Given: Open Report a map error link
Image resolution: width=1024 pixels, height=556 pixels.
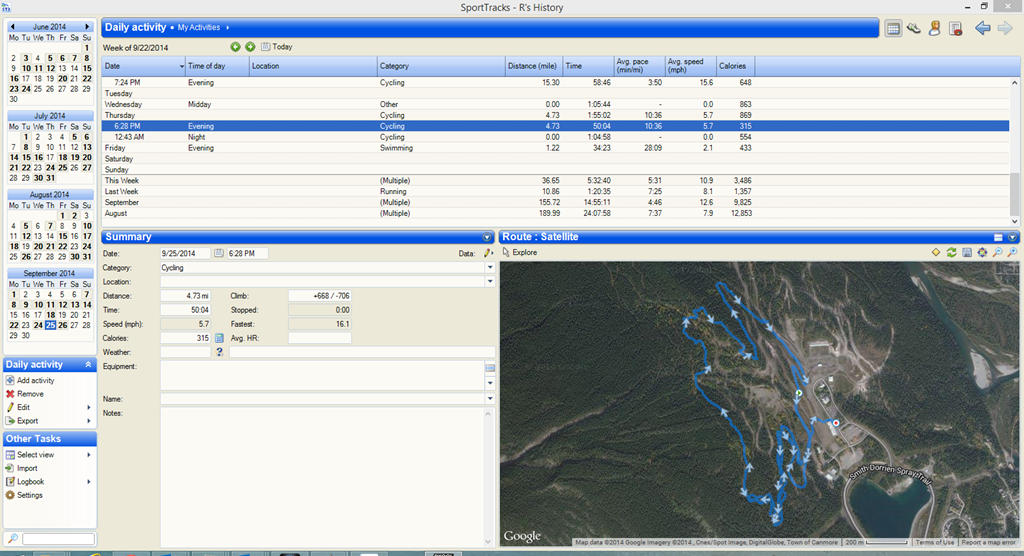Looking at the screenshot, I should coord(988,542).
